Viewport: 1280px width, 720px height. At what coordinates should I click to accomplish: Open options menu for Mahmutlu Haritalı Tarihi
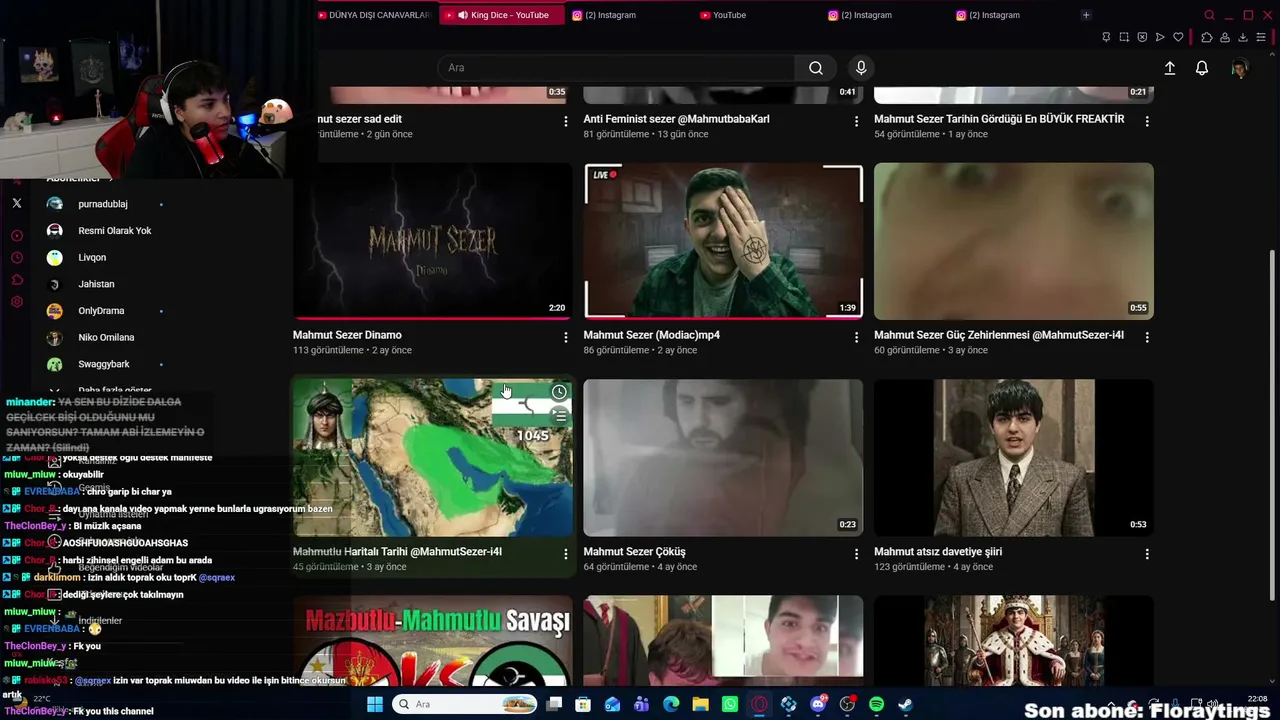(565, 553)
